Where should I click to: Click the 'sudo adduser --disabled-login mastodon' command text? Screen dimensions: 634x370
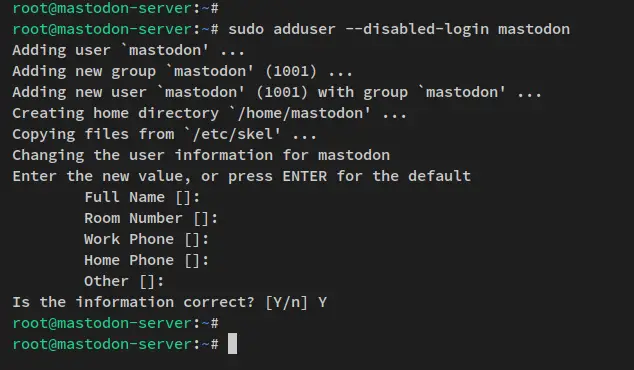(399, 29)
